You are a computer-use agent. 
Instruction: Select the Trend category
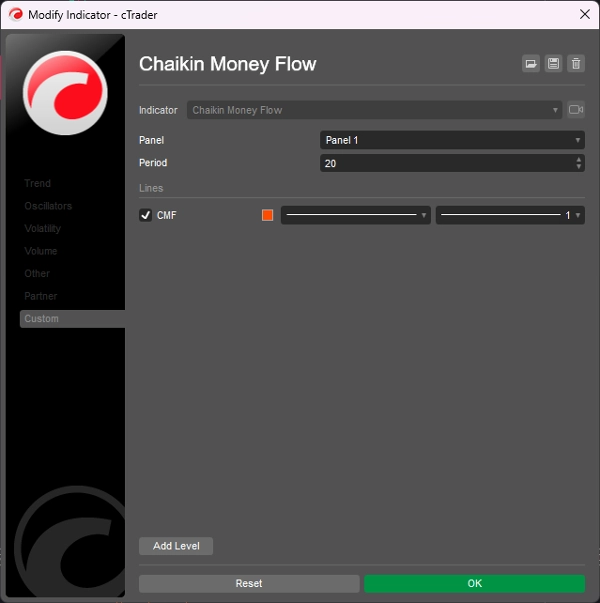[38, 183]
